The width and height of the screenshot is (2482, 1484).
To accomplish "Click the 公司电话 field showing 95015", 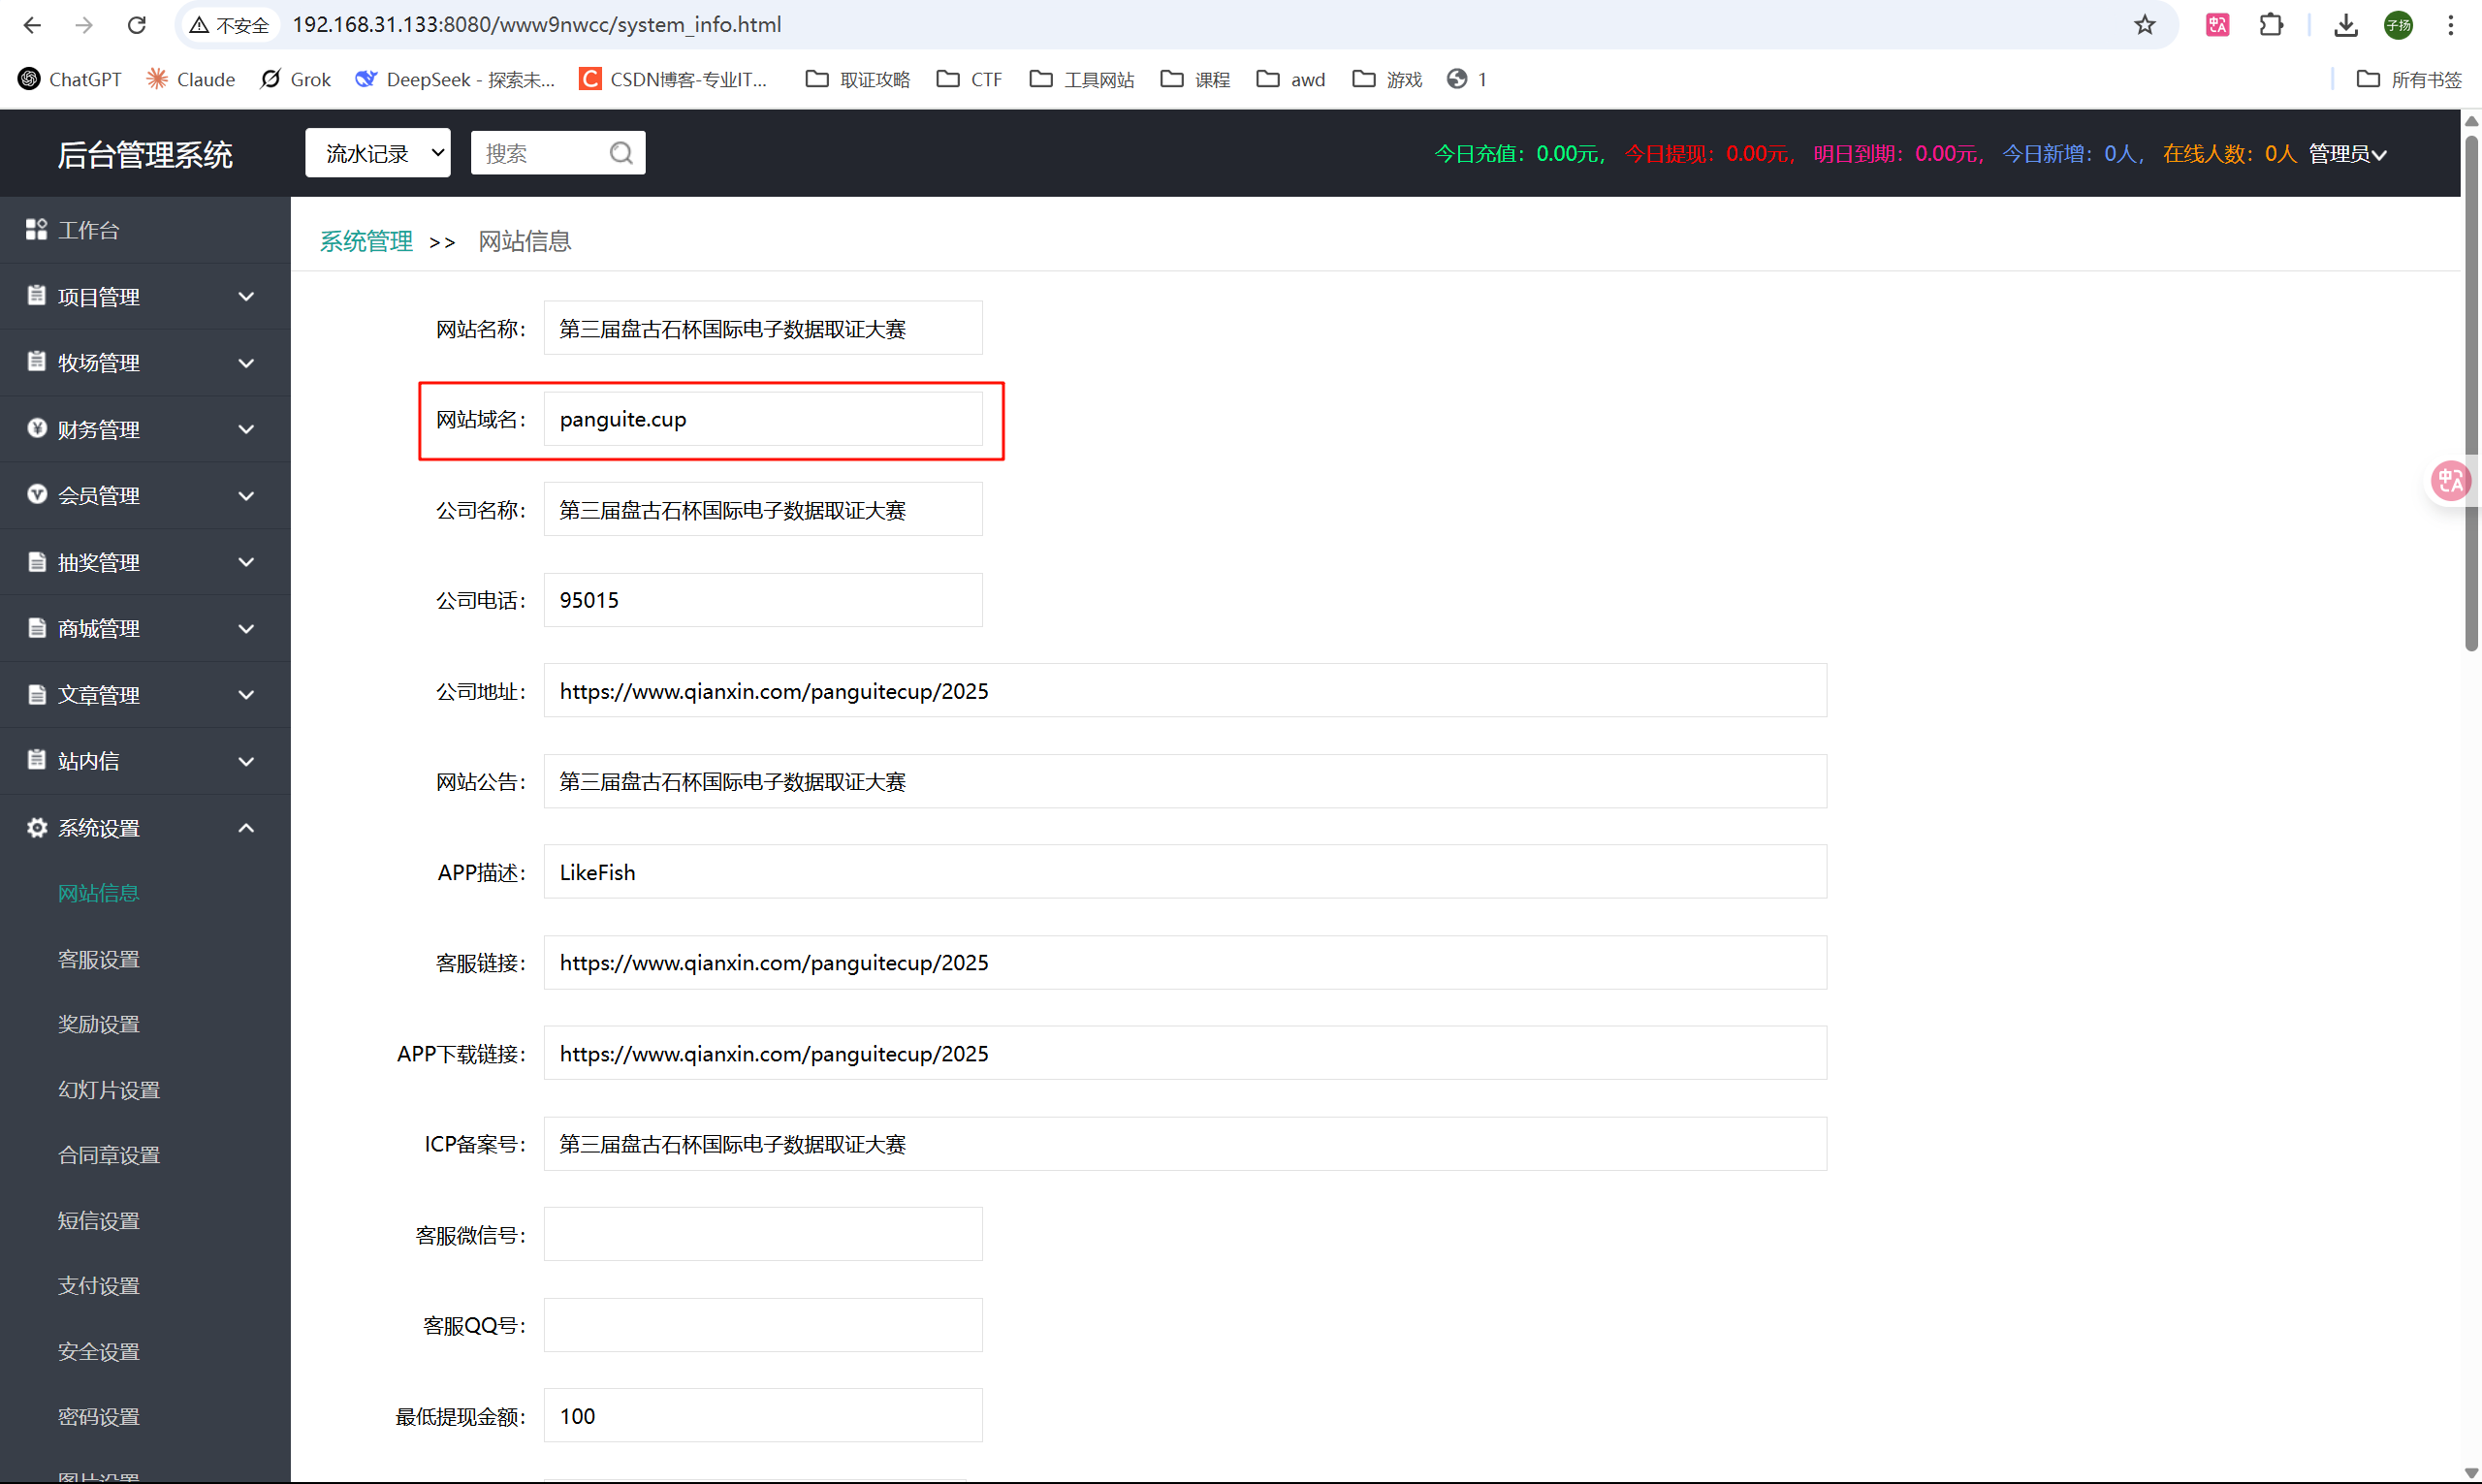I will pyautogui.click(x=763, y=600).
